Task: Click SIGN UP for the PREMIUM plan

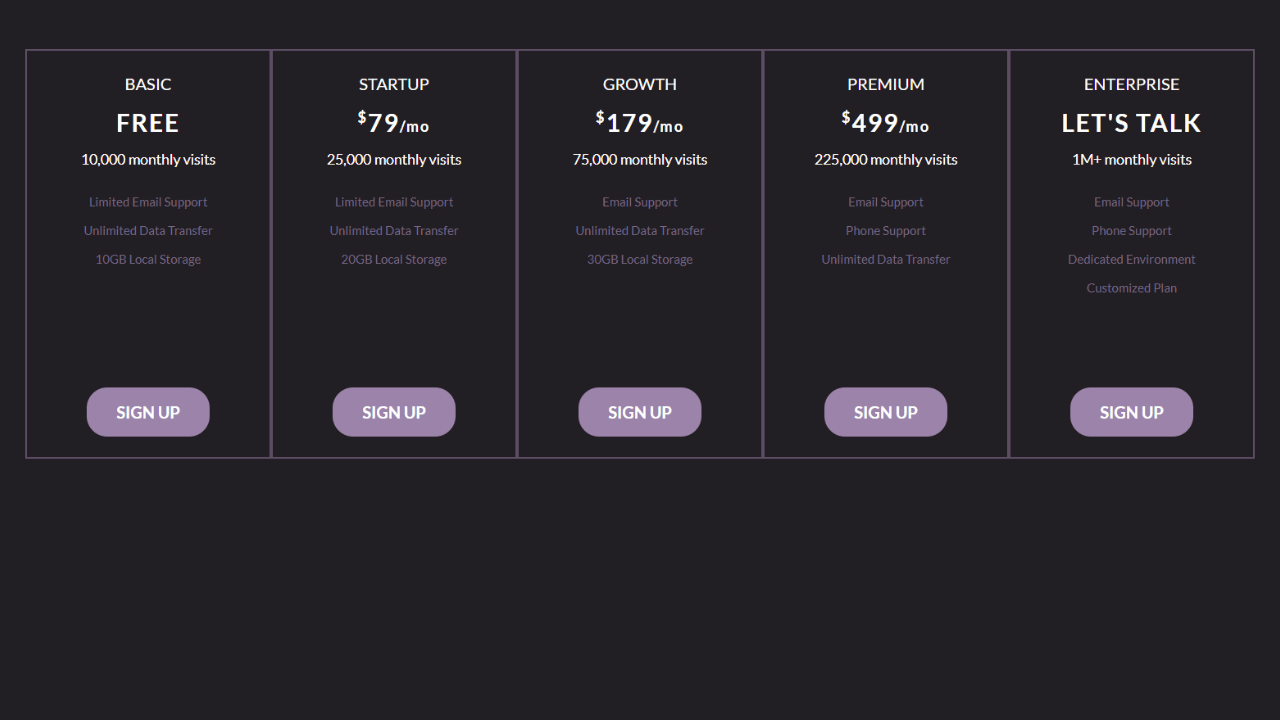Action: pyautogui.click(x=886, y=411)
